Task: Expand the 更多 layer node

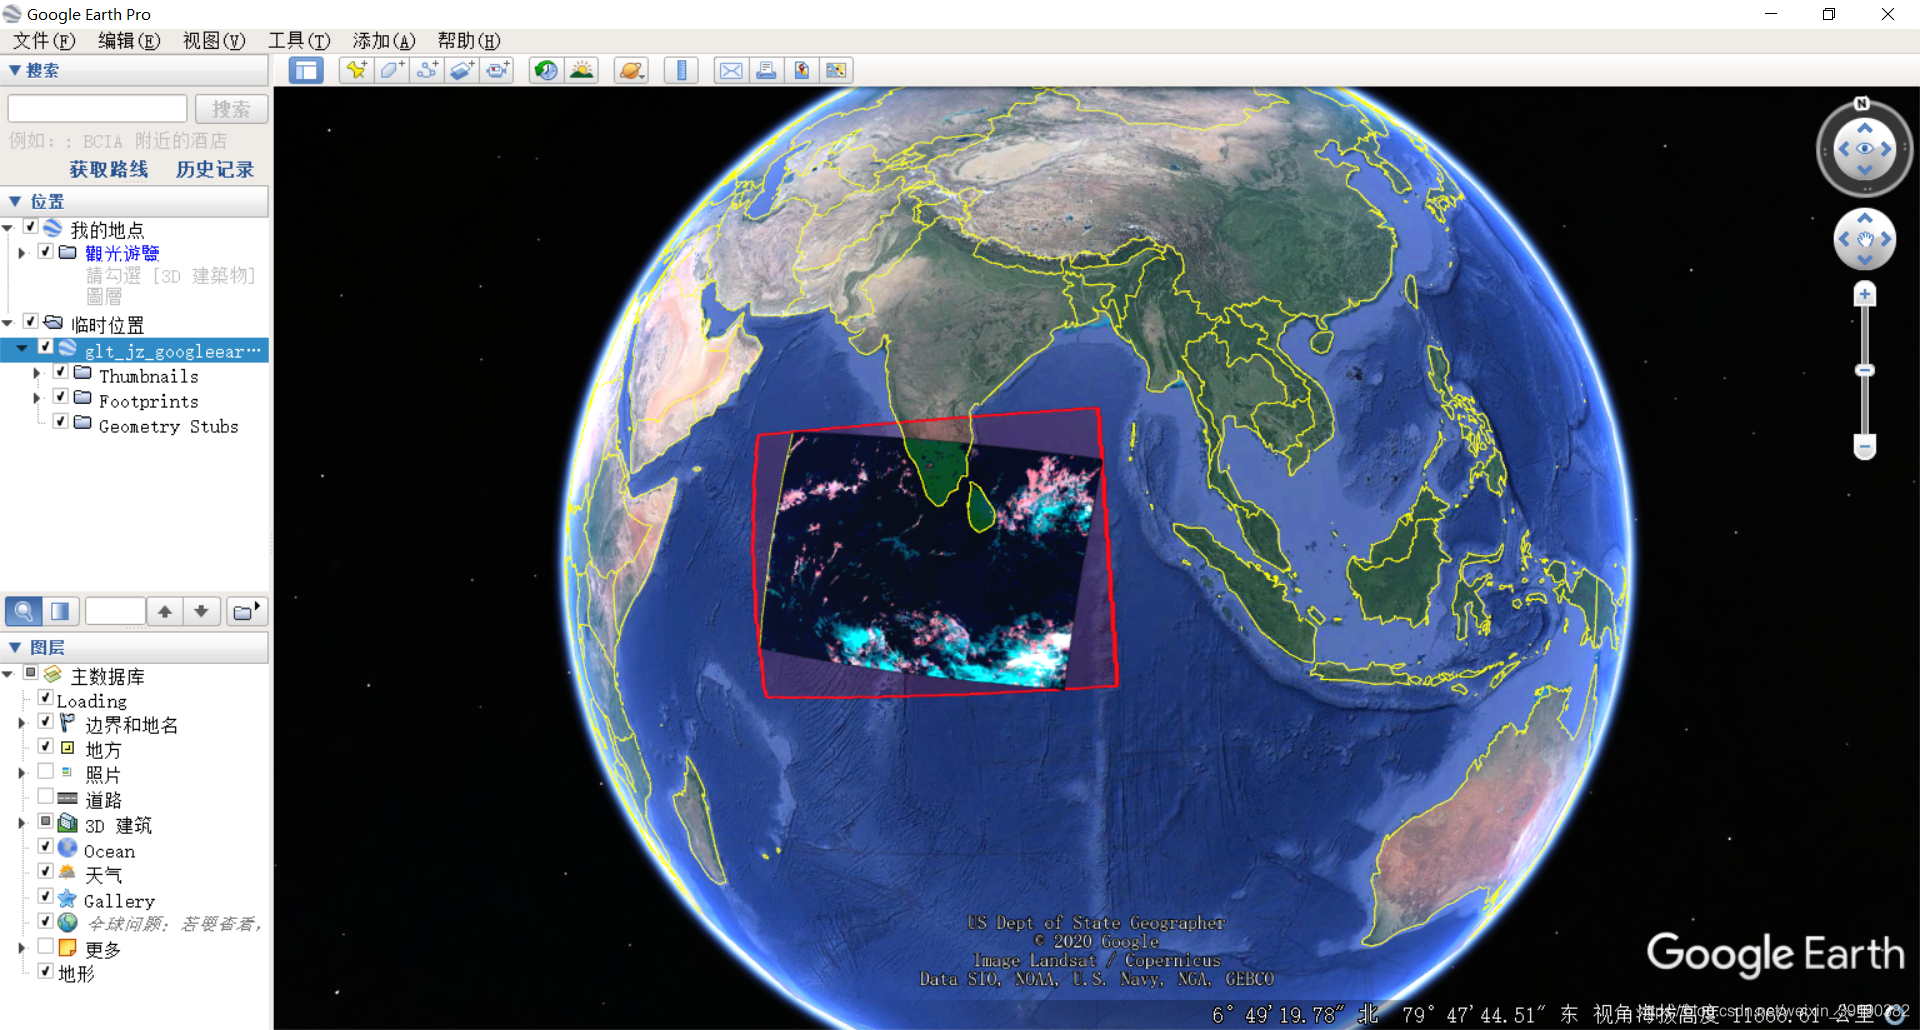Action: (x=22, y=947)
